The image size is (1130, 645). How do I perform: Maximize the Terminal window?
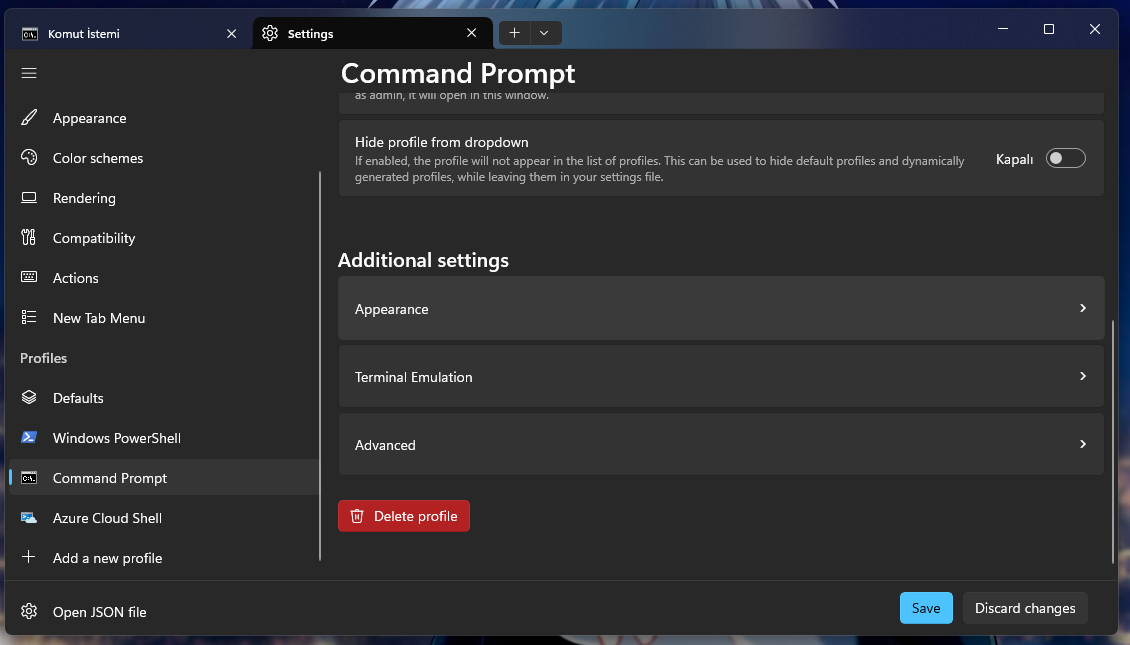pos(1049,29)
